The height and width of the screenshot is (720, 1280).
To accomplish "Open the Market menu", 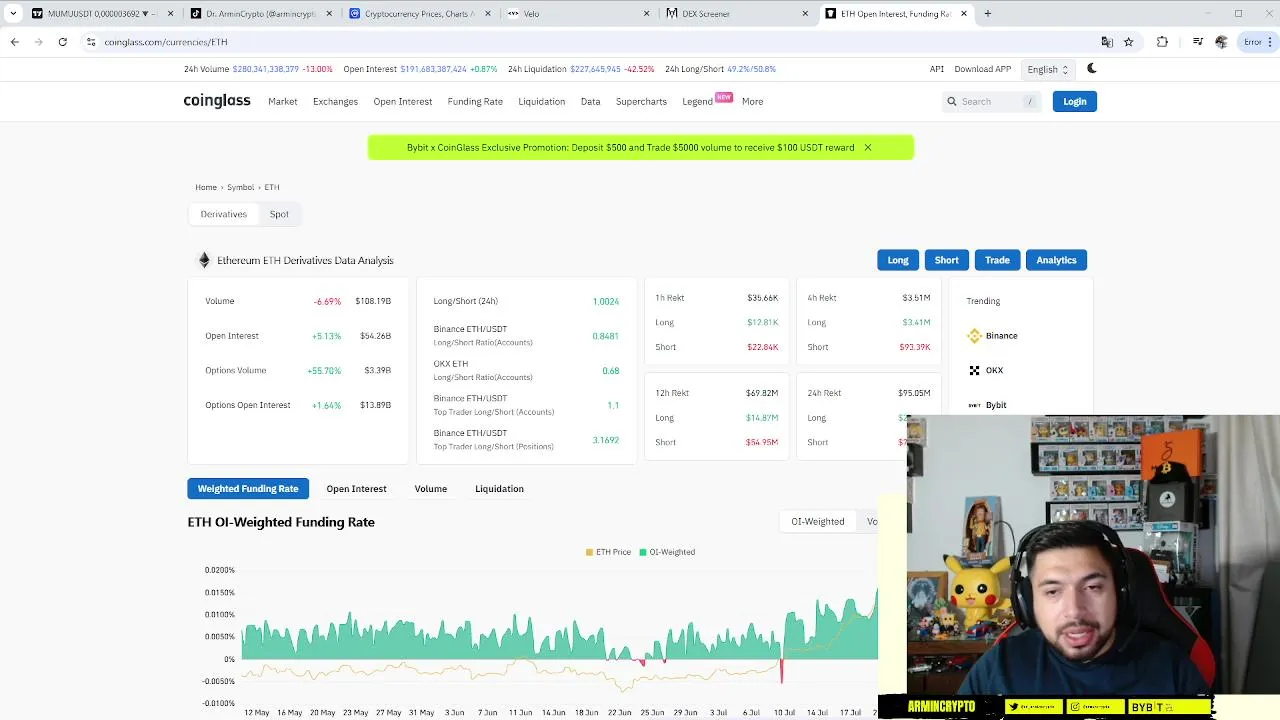I will point(282,101).
